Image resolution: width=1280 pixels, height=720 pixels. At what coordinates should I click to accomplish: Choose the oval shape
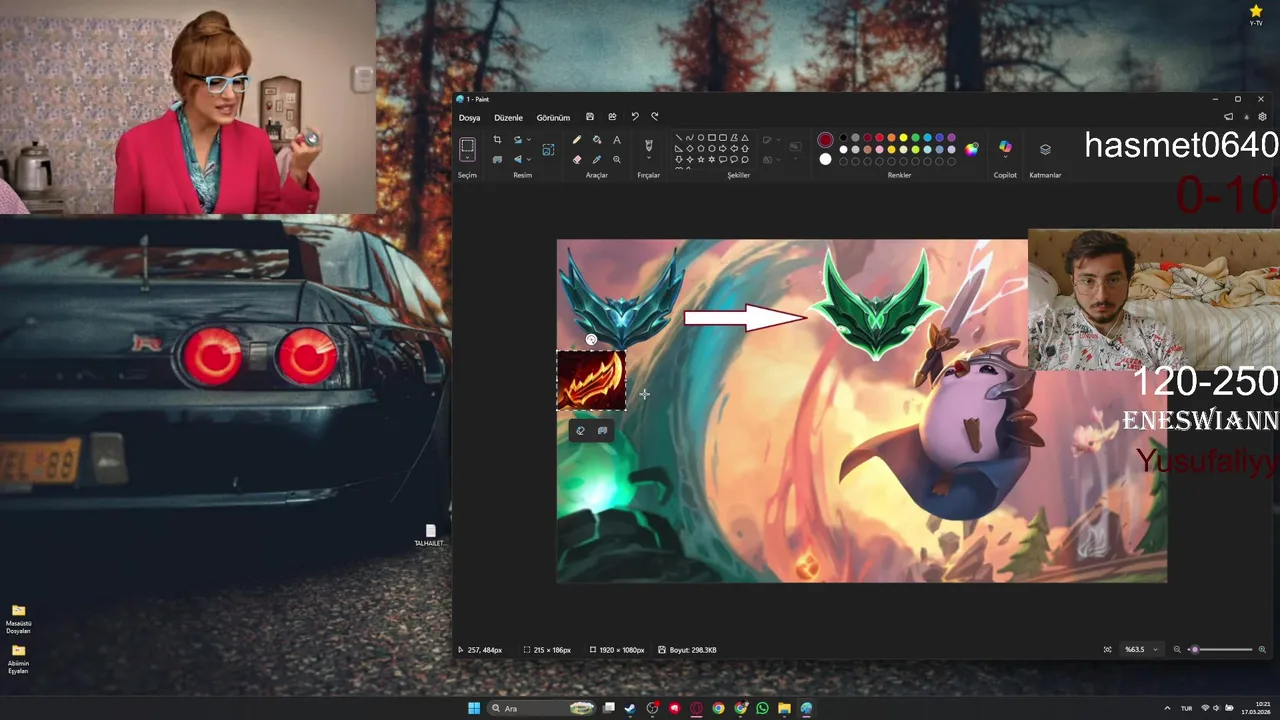point(701,137)
